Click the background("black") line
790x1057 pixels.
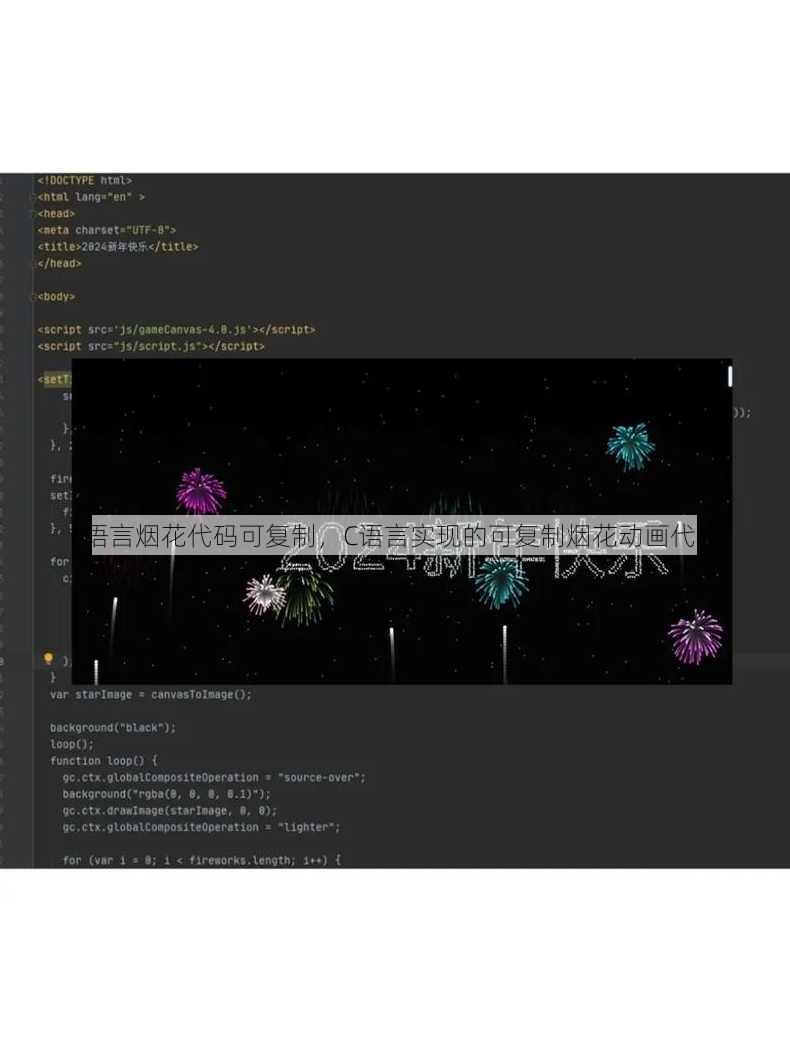click(113, 727)
